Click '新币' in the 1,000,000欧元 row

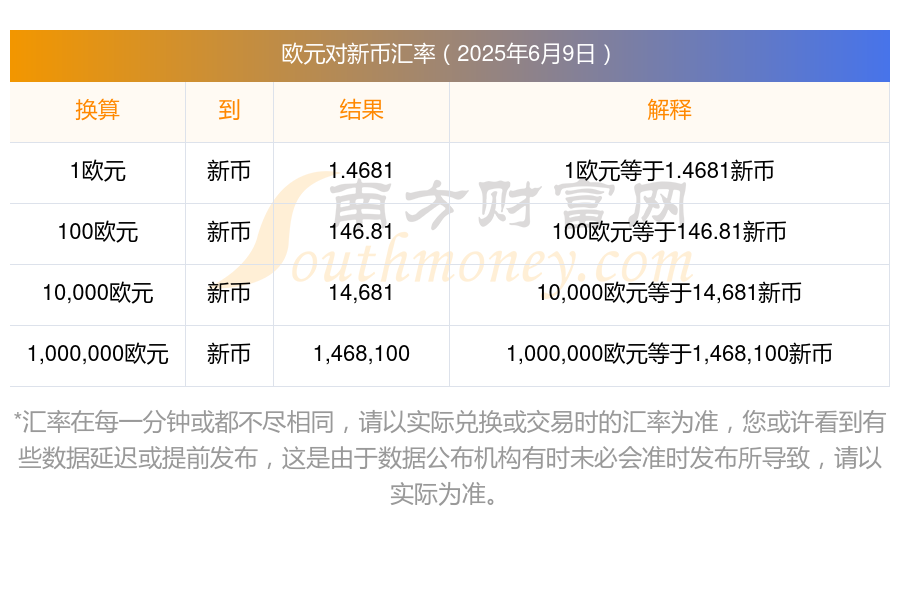click(x=229, y=354)
